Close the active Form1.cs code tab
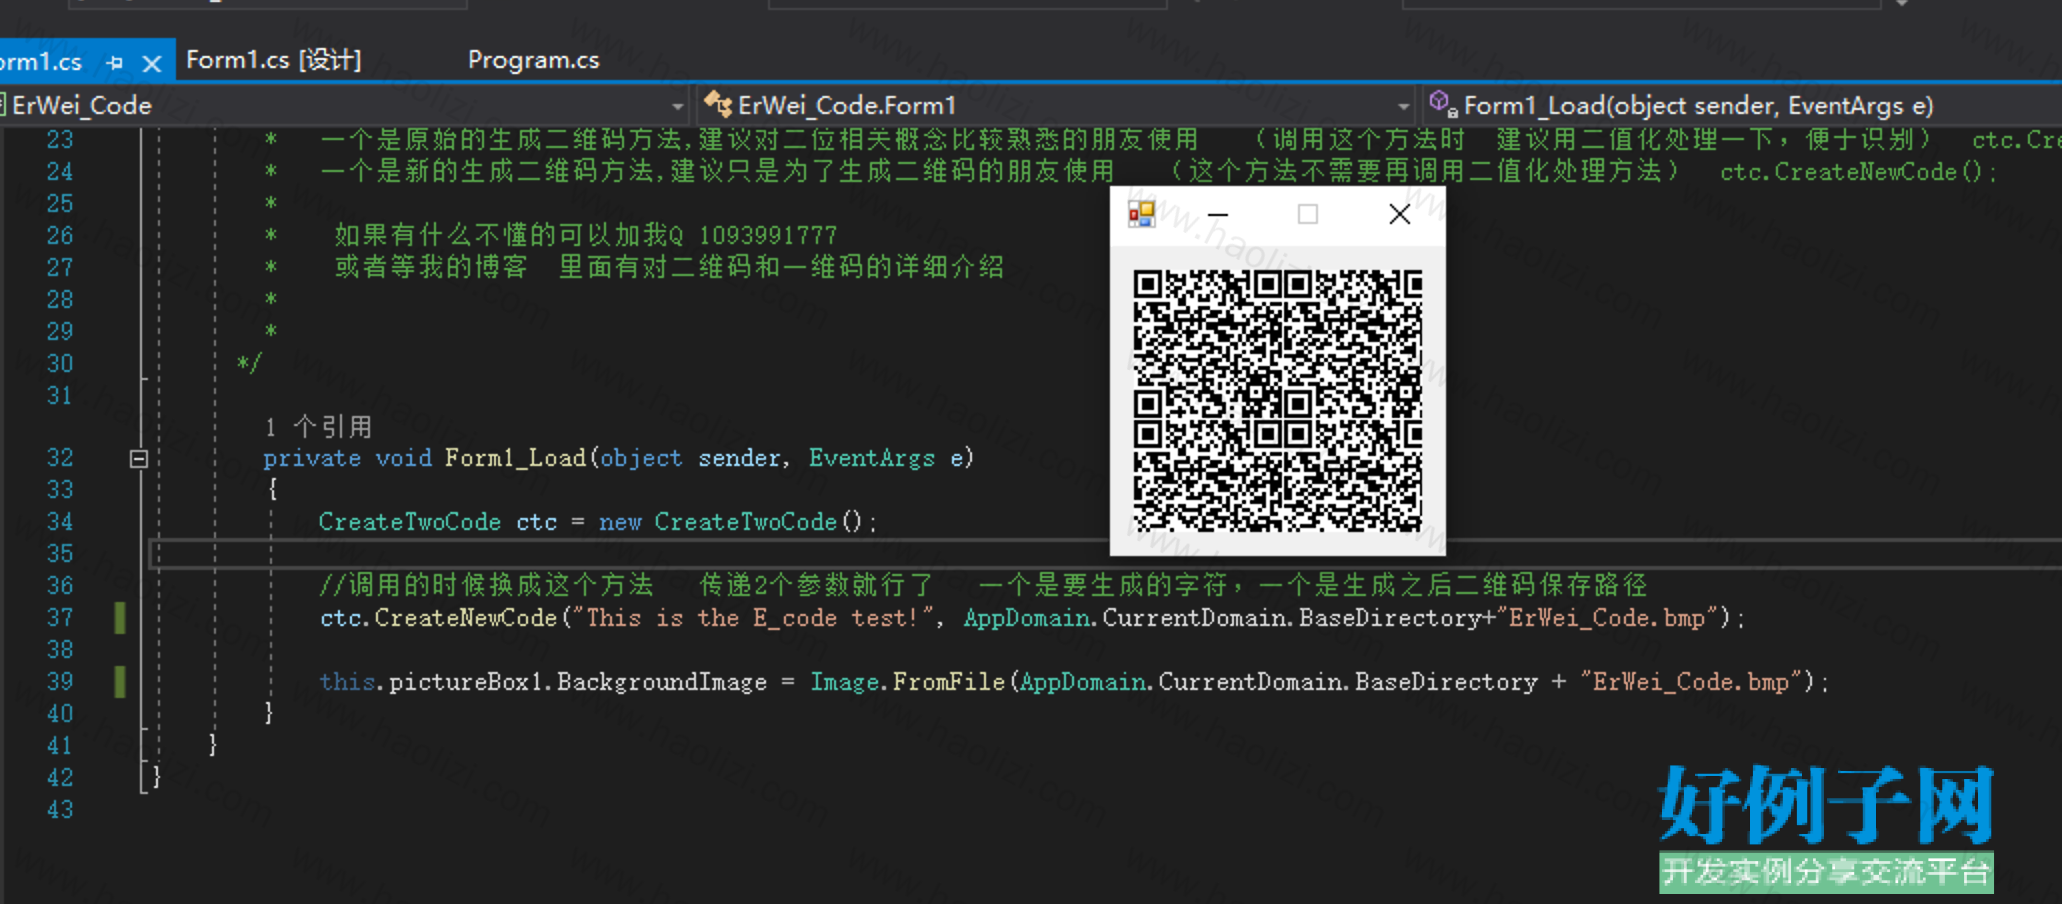 152,64
